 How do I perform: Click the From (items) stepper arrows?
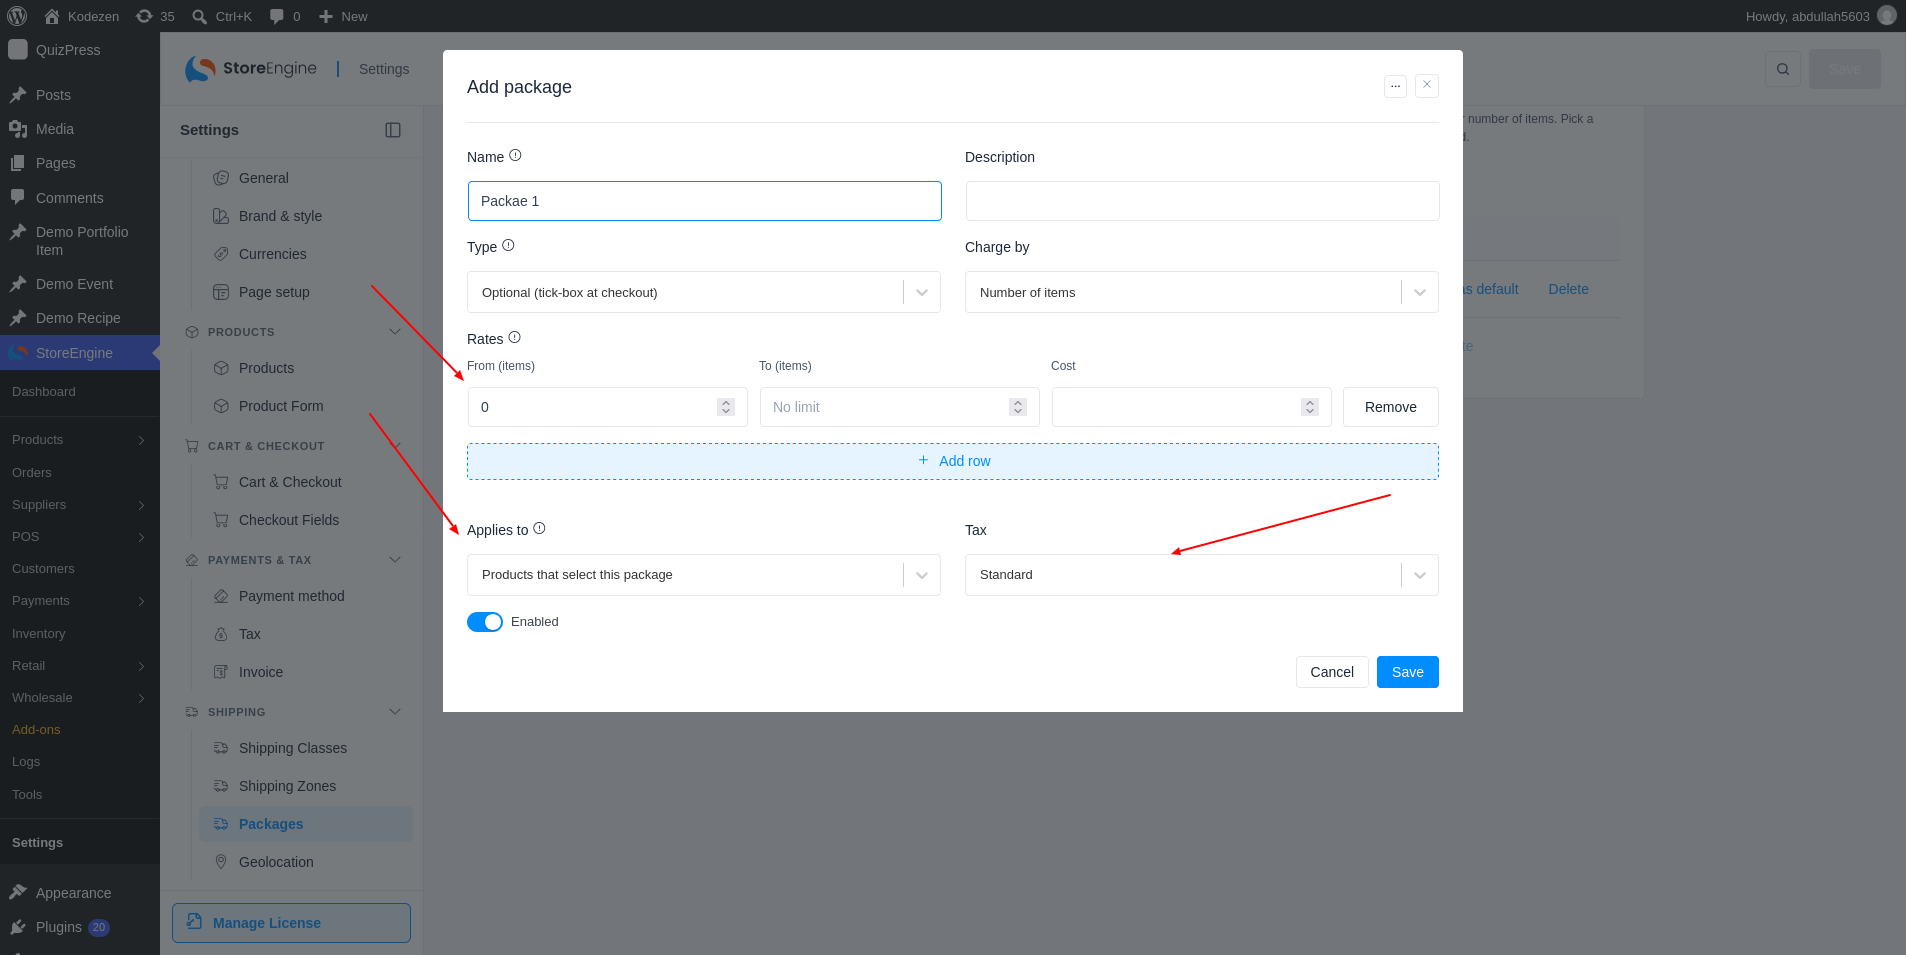[726, 407]
